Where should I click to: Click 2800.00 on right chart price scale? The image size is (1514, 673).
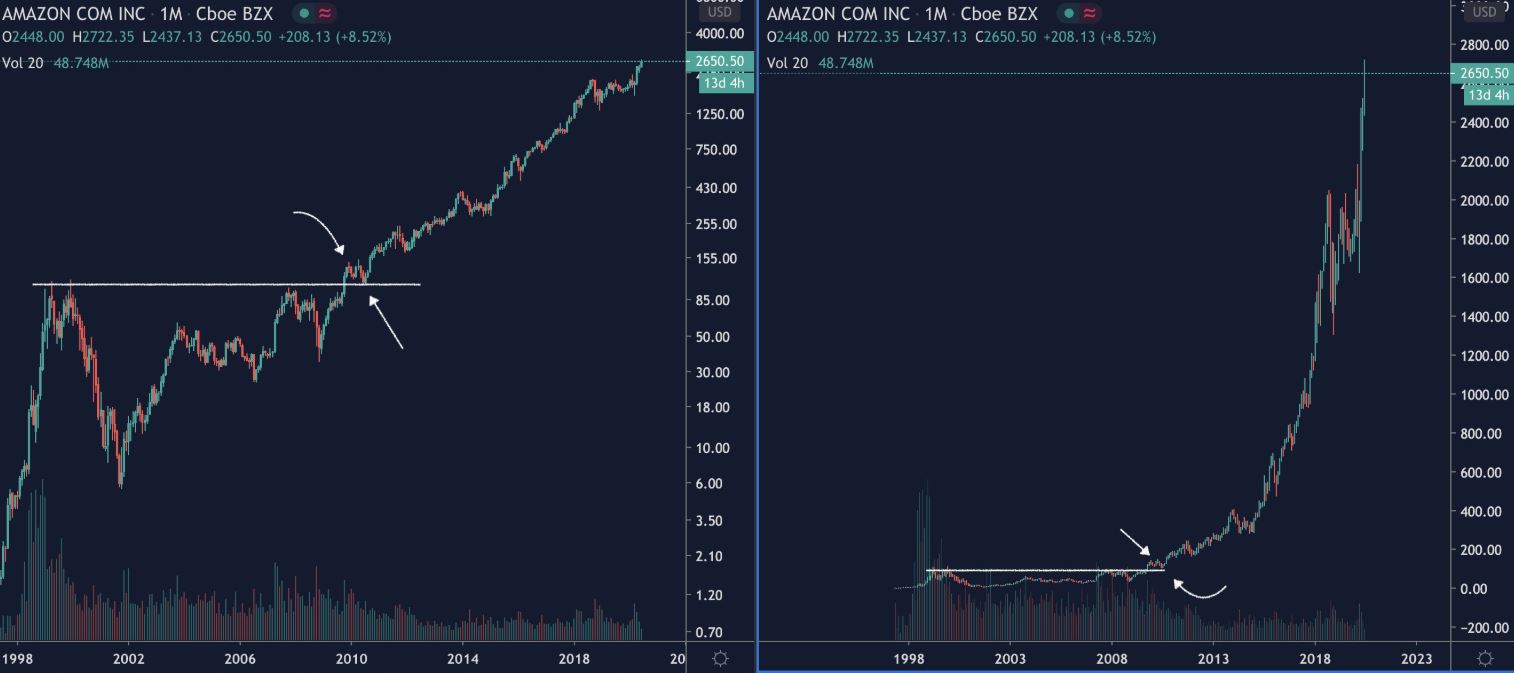(x=1485, y=45)
